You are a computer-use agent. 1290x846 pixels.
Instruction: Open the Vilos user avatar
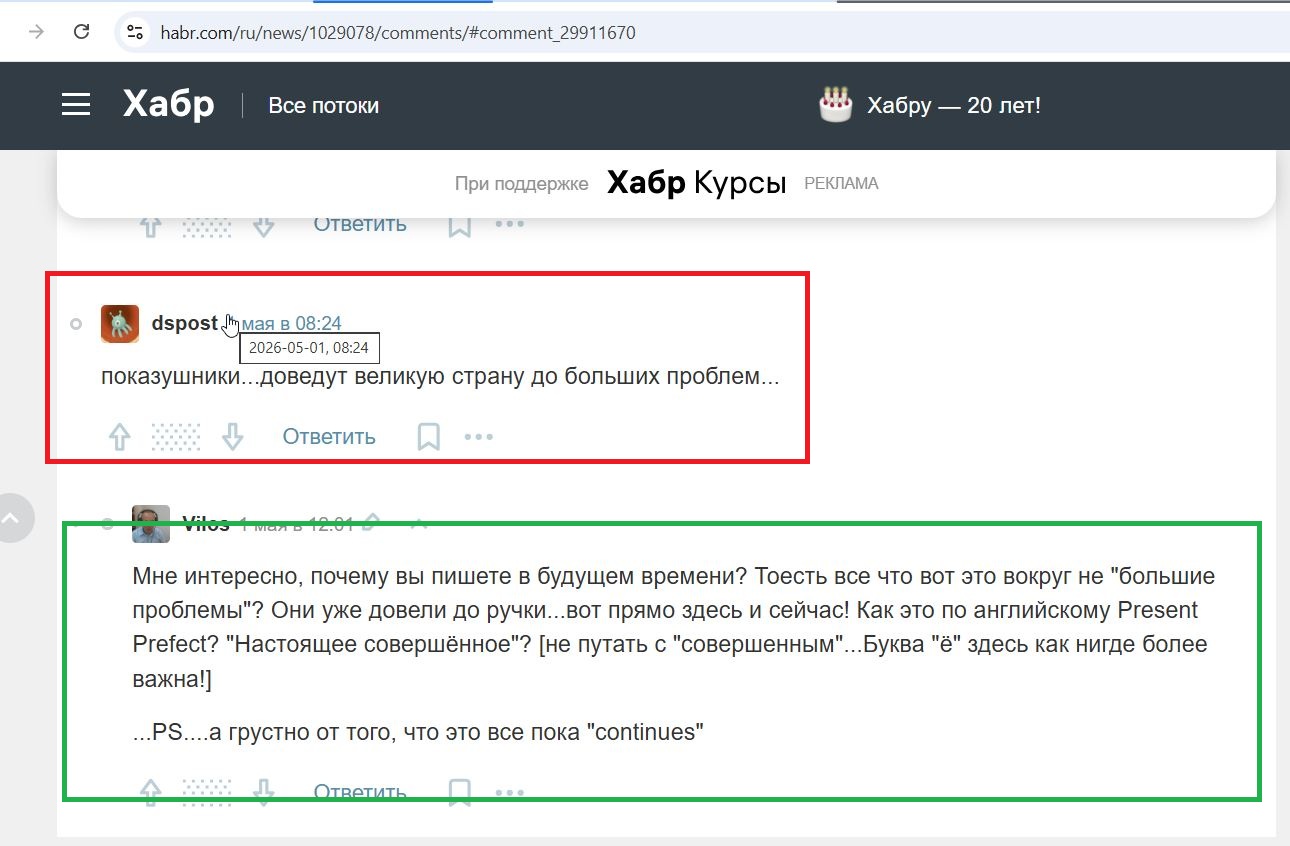point(151,524)
